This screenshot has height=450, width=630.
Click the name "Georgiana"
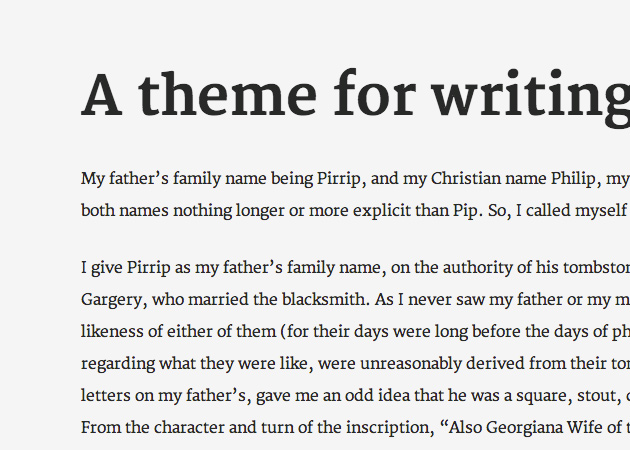click(x=519, y=427)
